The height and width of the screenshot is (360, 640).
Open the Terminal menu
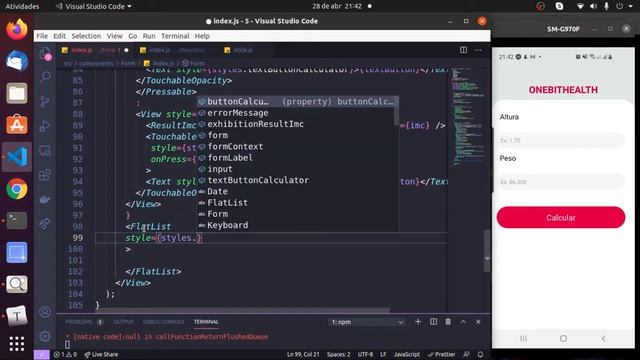tap(175, 36)
